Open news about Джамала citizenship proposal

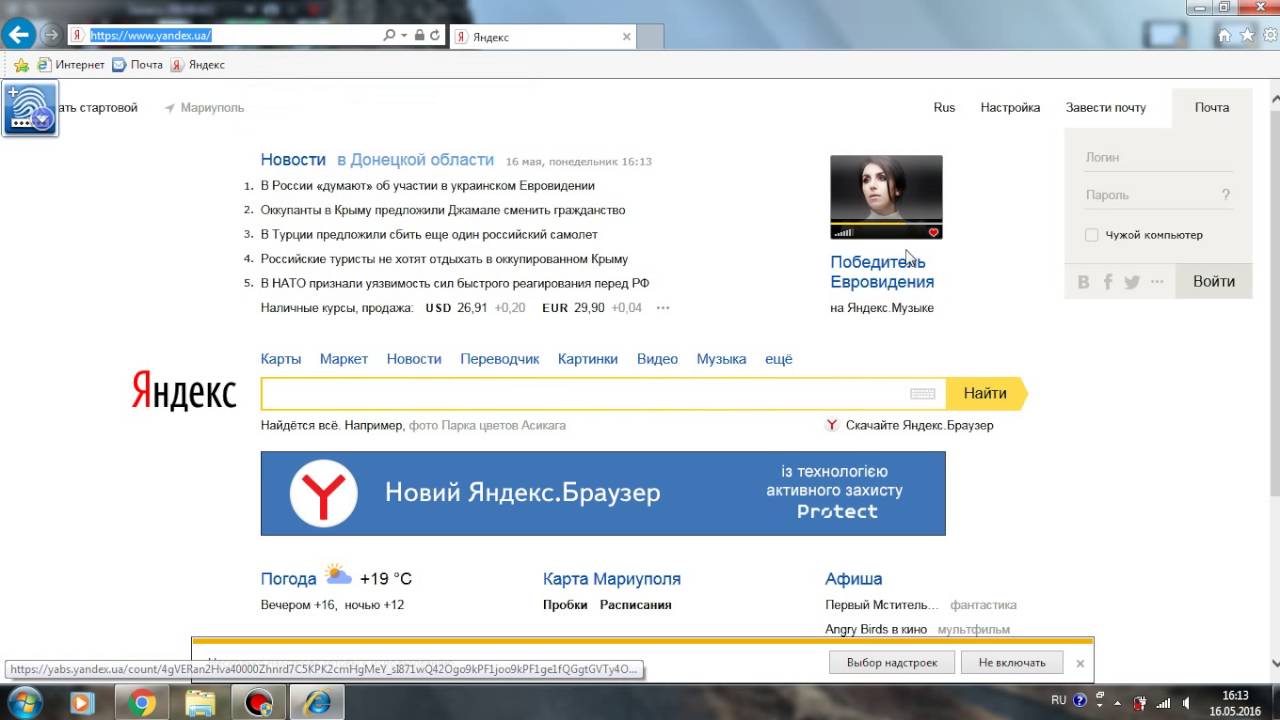(x=443, y=210)
